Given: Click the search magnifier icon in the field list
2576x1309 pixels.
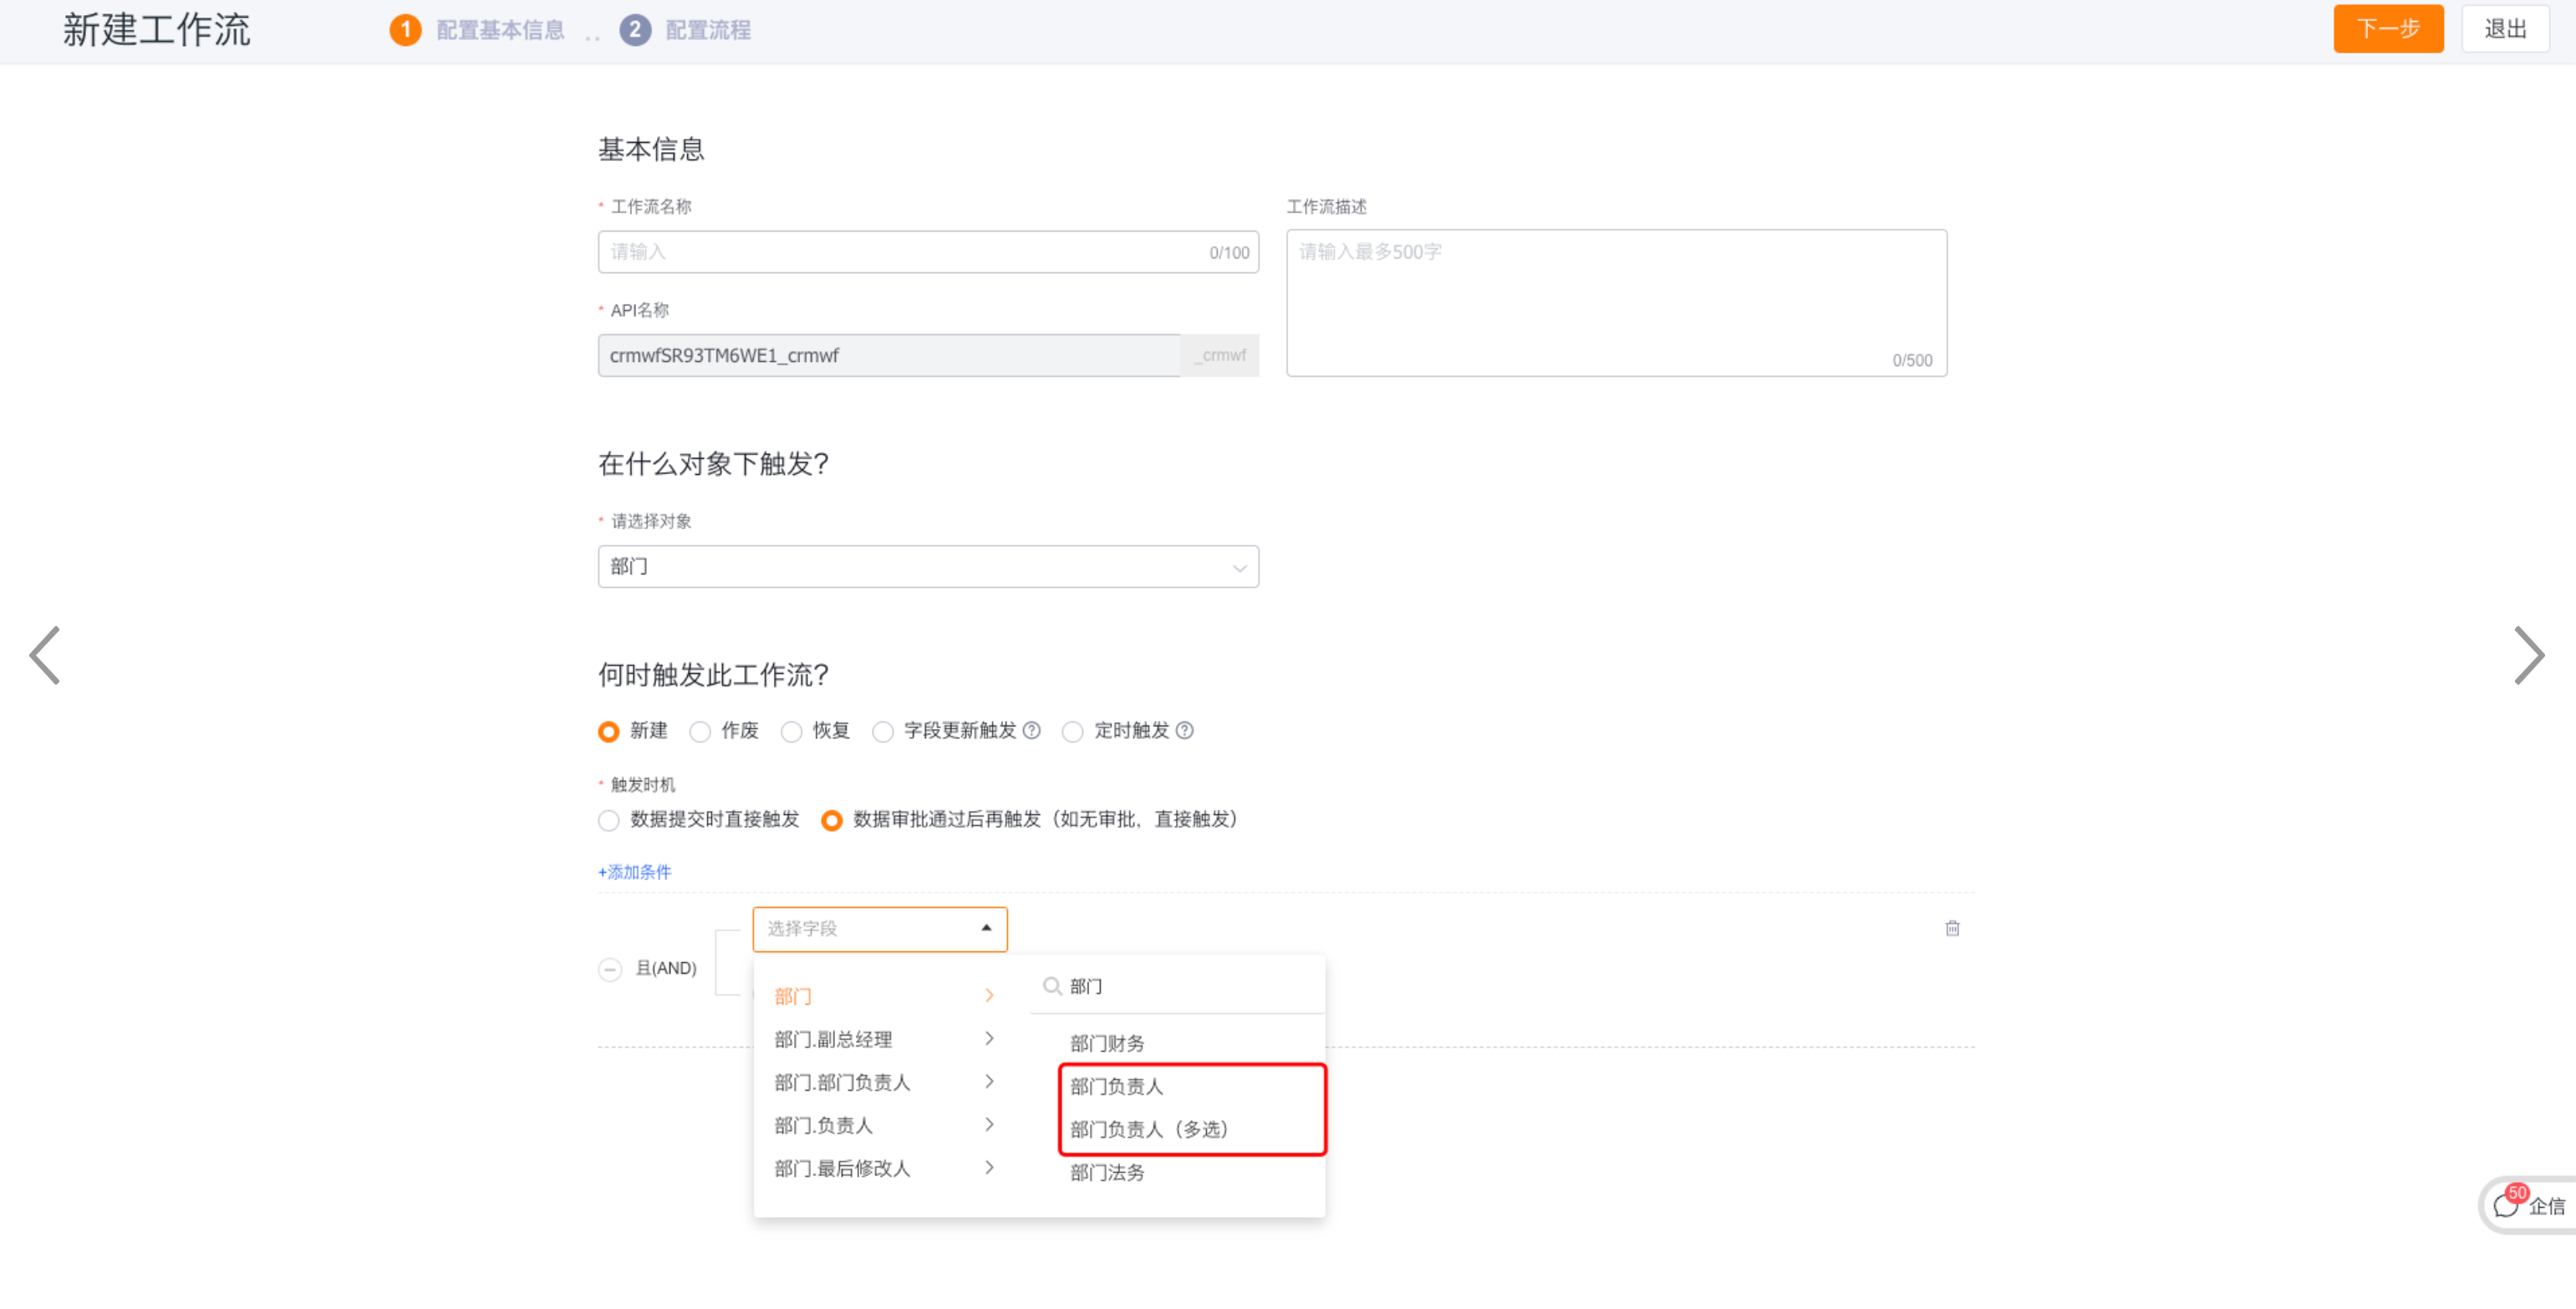Looking at the screenshot, I should [1051, 986].
